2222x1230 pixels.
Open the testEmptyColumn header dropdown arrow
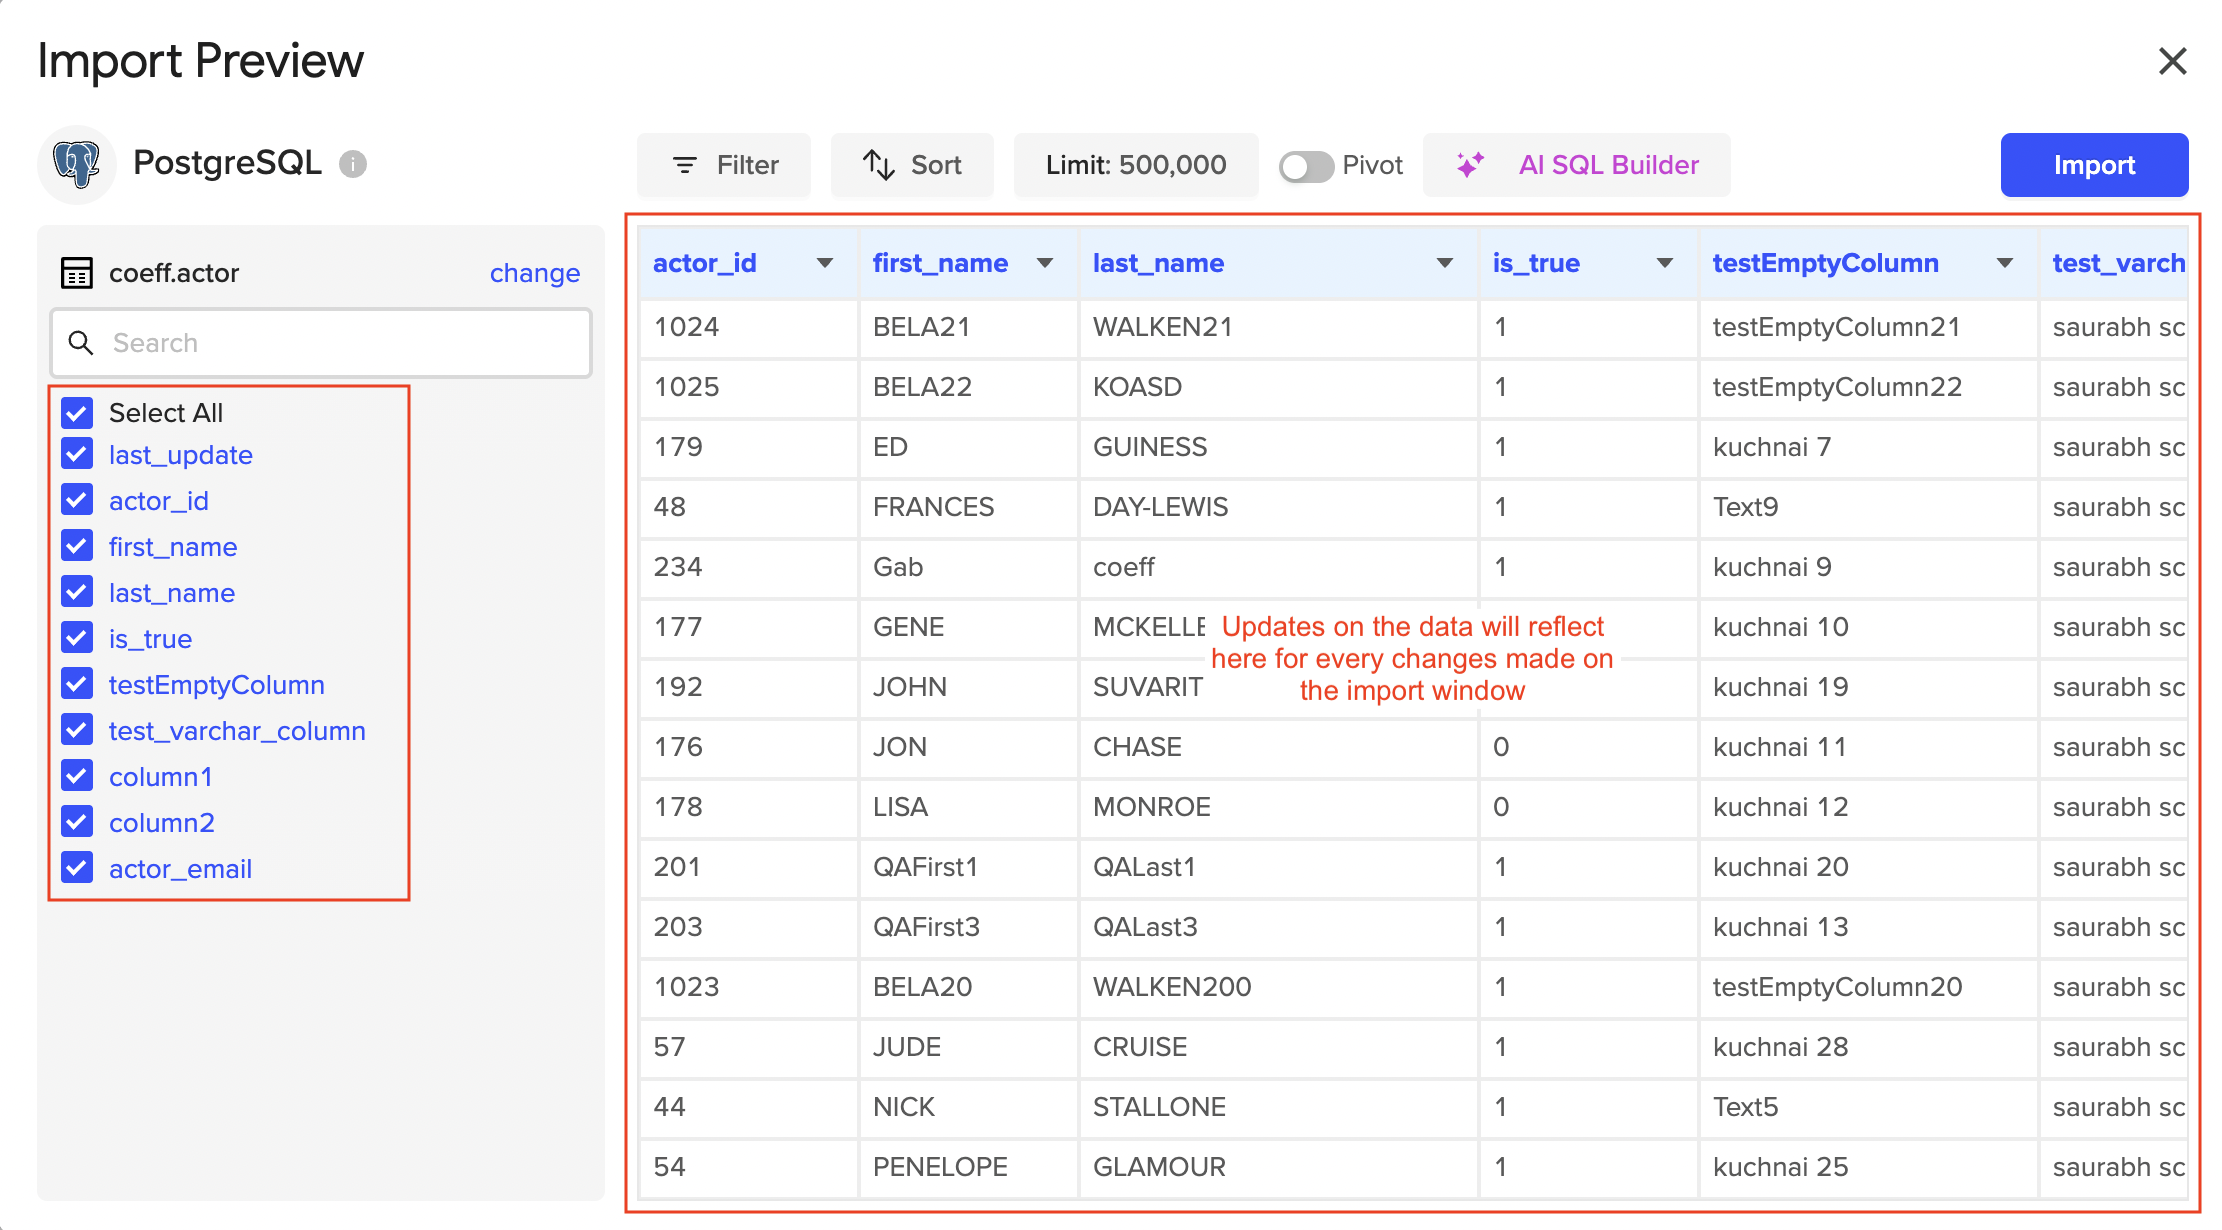click(x=2005, y=263)
